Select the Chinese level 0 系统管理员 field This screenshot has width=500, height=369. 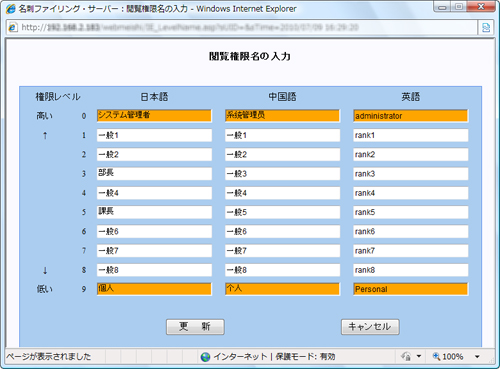(282, 116)
